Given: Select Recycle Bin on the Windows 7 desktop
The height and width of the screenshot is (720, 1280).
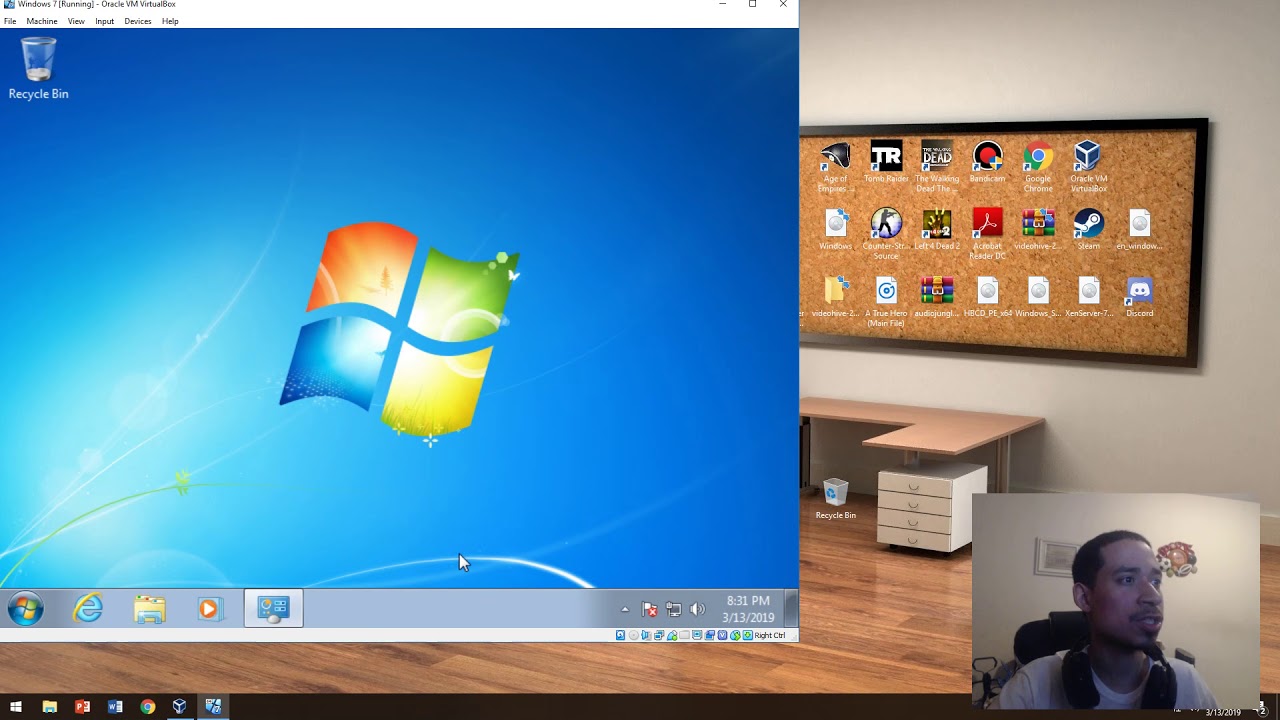Looking at the screenshot, I should click(x=38, y=68).
